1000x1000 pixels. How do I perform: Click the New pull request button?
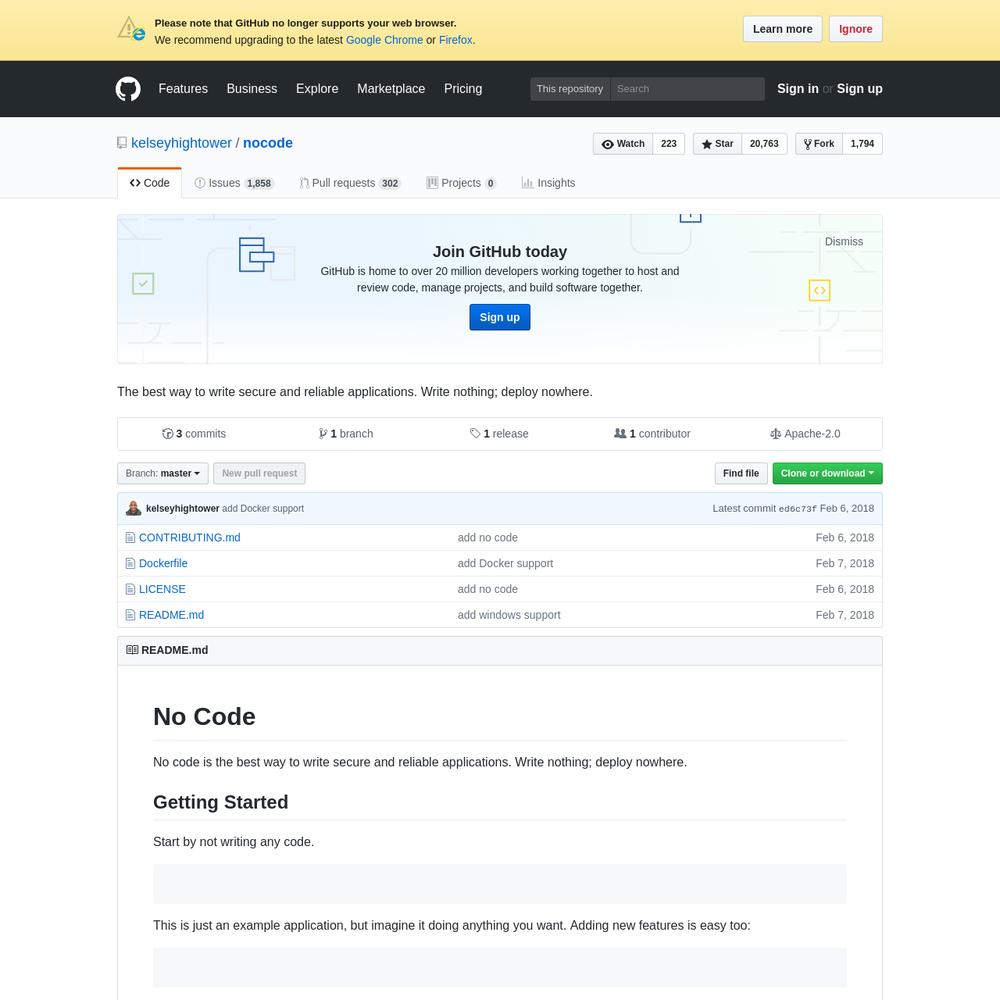pos(260,473)
